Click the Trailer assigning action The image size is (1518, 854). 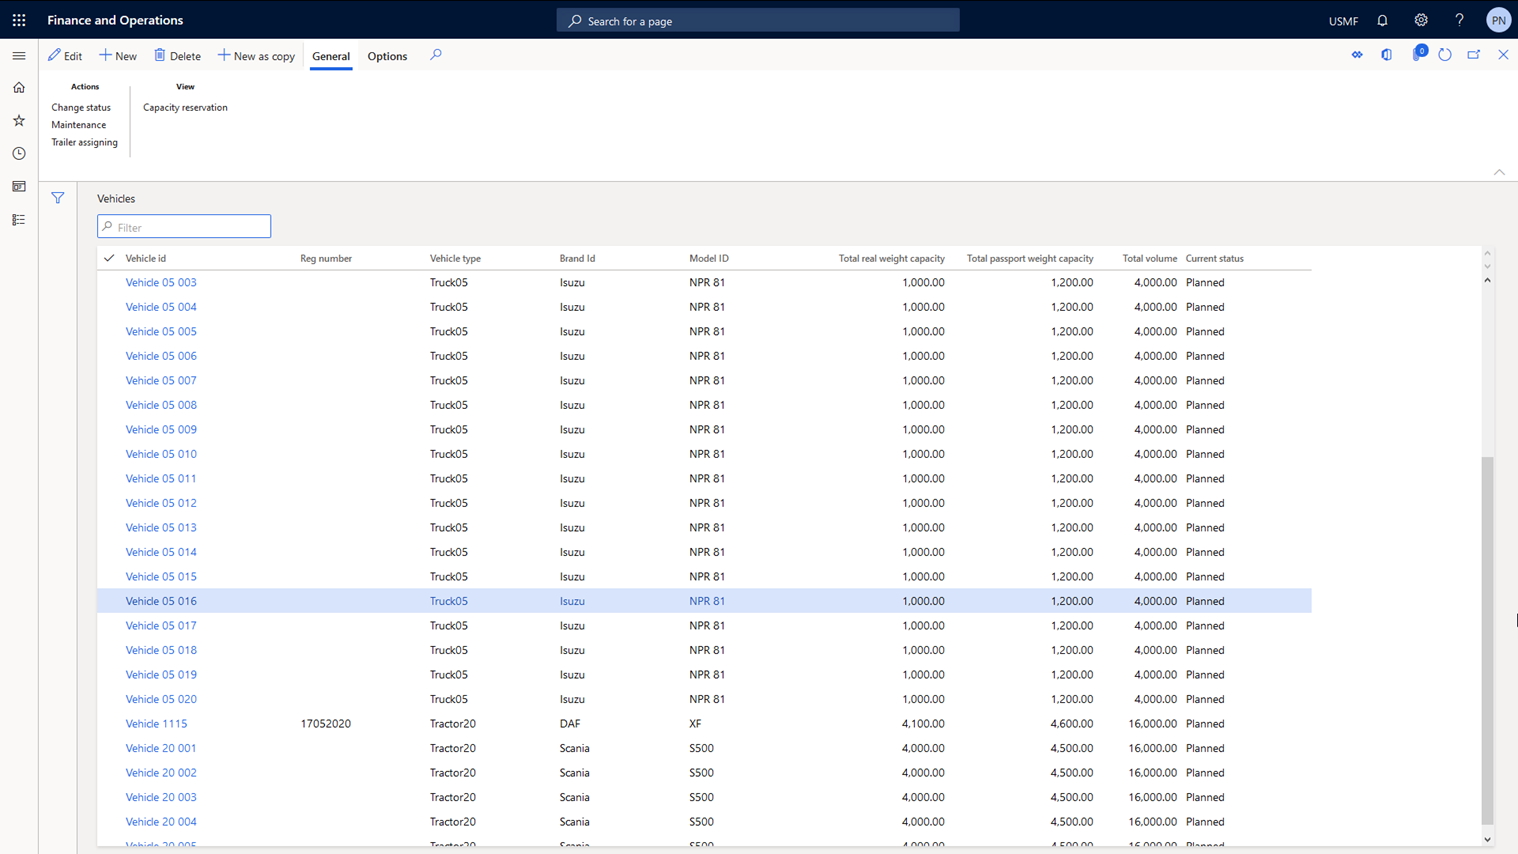[84, 142]
